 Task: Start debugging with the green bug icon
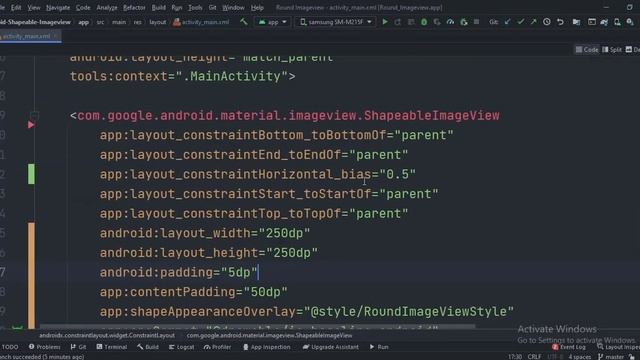coord(424,22)
